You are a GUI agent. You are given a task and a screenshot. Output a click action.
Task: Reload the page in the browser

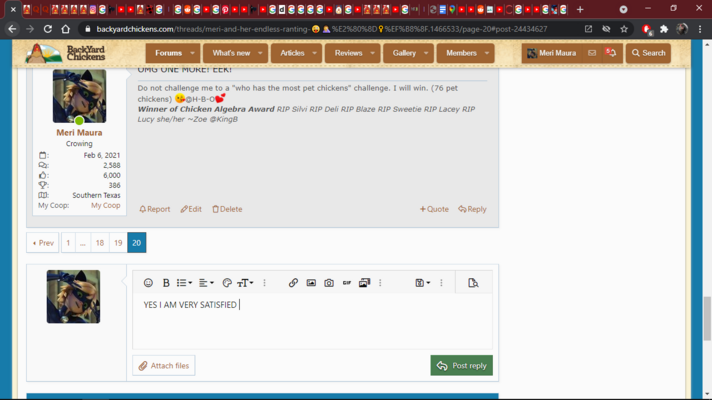(48, 29)
